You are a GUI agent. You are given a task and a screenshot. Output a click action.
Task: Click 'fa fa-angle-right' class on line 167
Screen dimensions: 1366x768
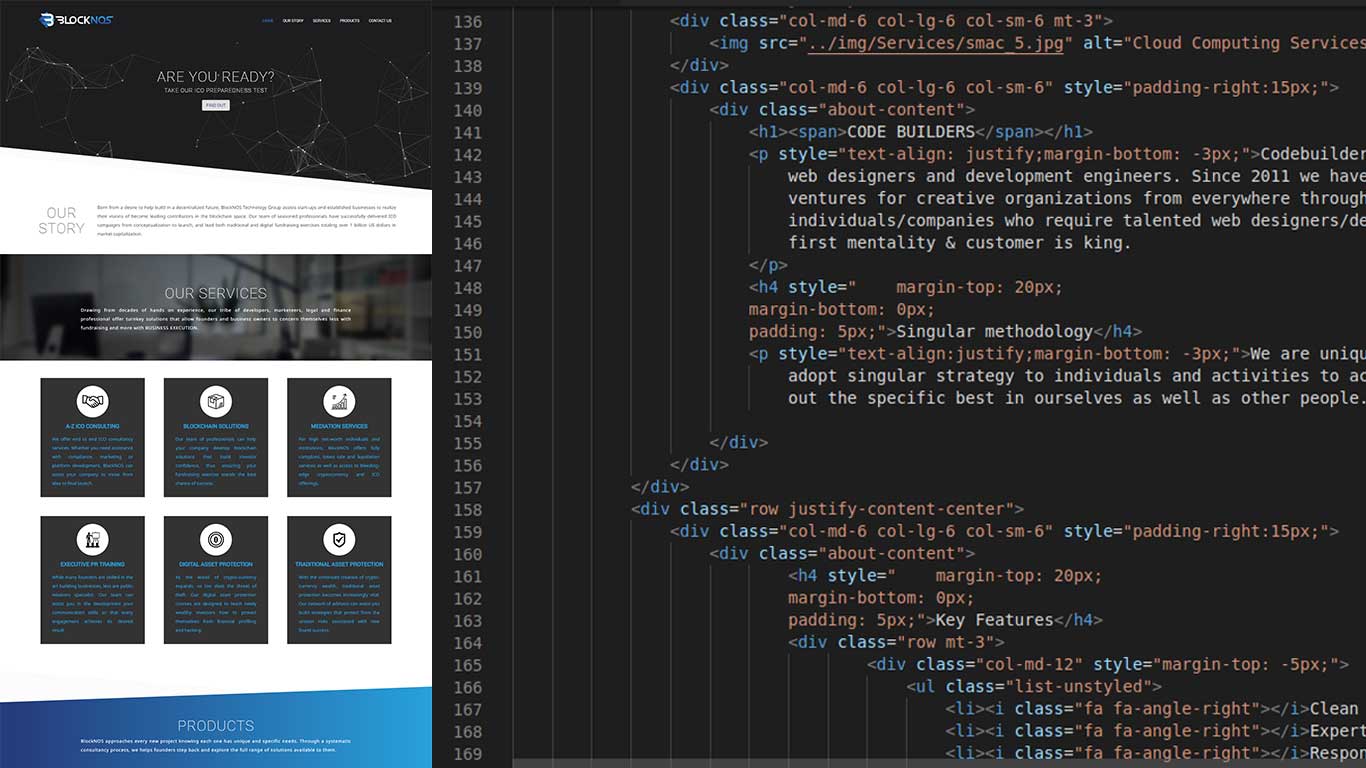pos(1167,709)
